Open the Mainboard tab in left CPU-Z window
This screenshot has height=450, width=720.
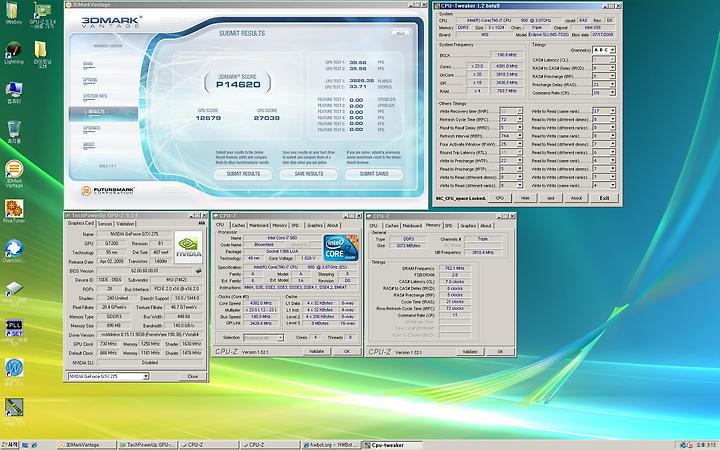(x=259, y=225)
